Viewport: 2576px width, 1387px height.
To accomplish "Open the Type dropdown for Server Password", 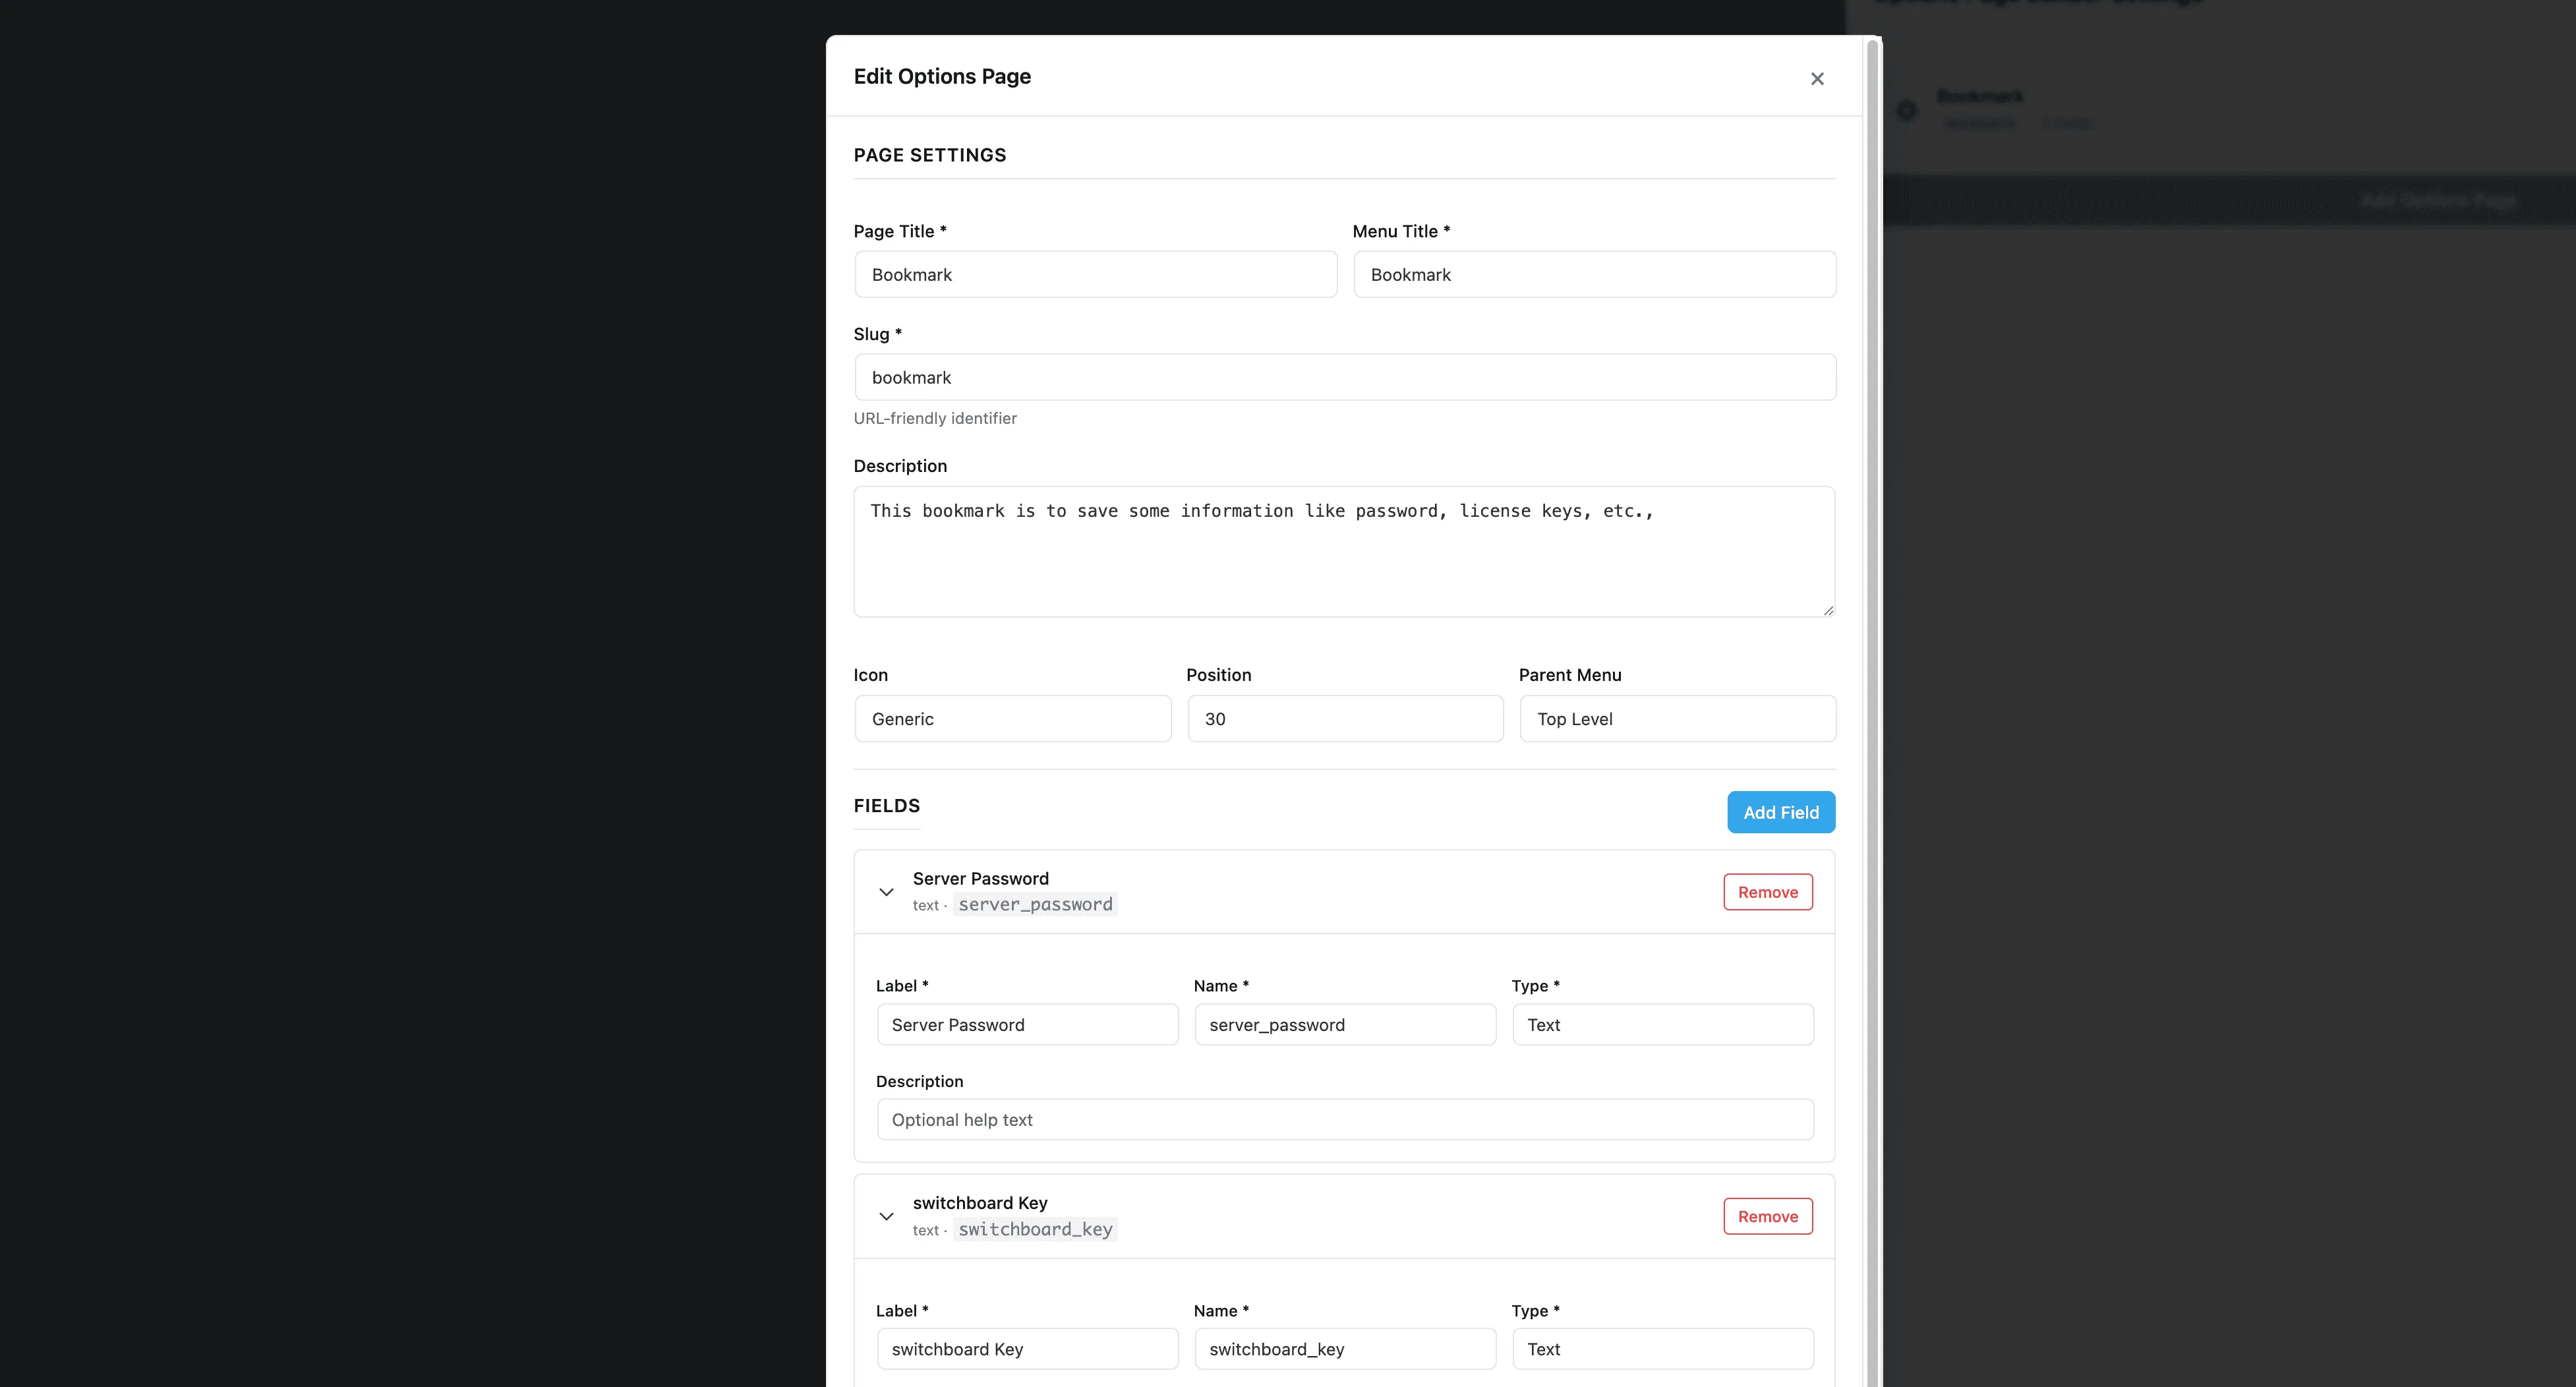I will (x=1663, y=1024).
